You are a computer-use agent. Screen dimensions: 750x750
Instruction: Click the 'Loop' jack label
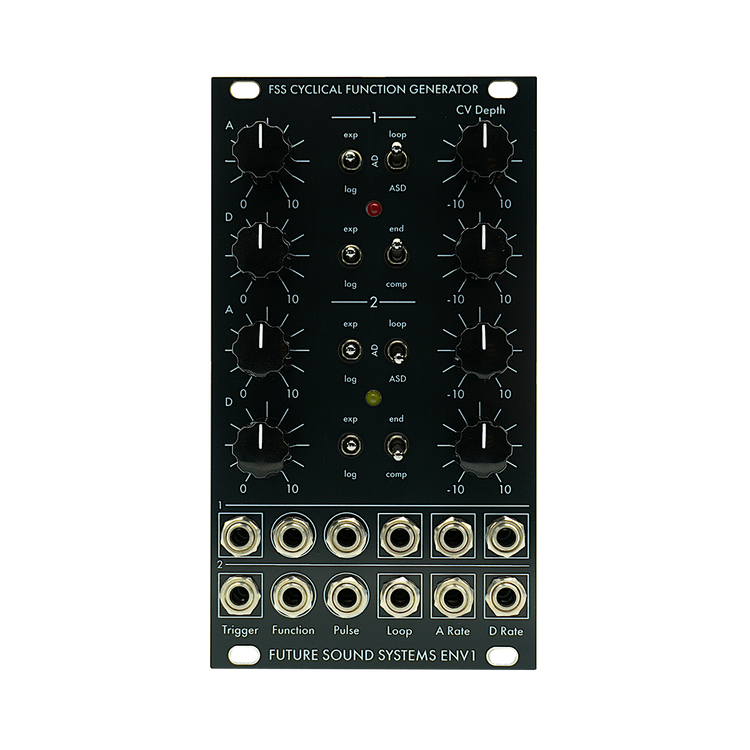pyautogui.click(x=399, y=631)
